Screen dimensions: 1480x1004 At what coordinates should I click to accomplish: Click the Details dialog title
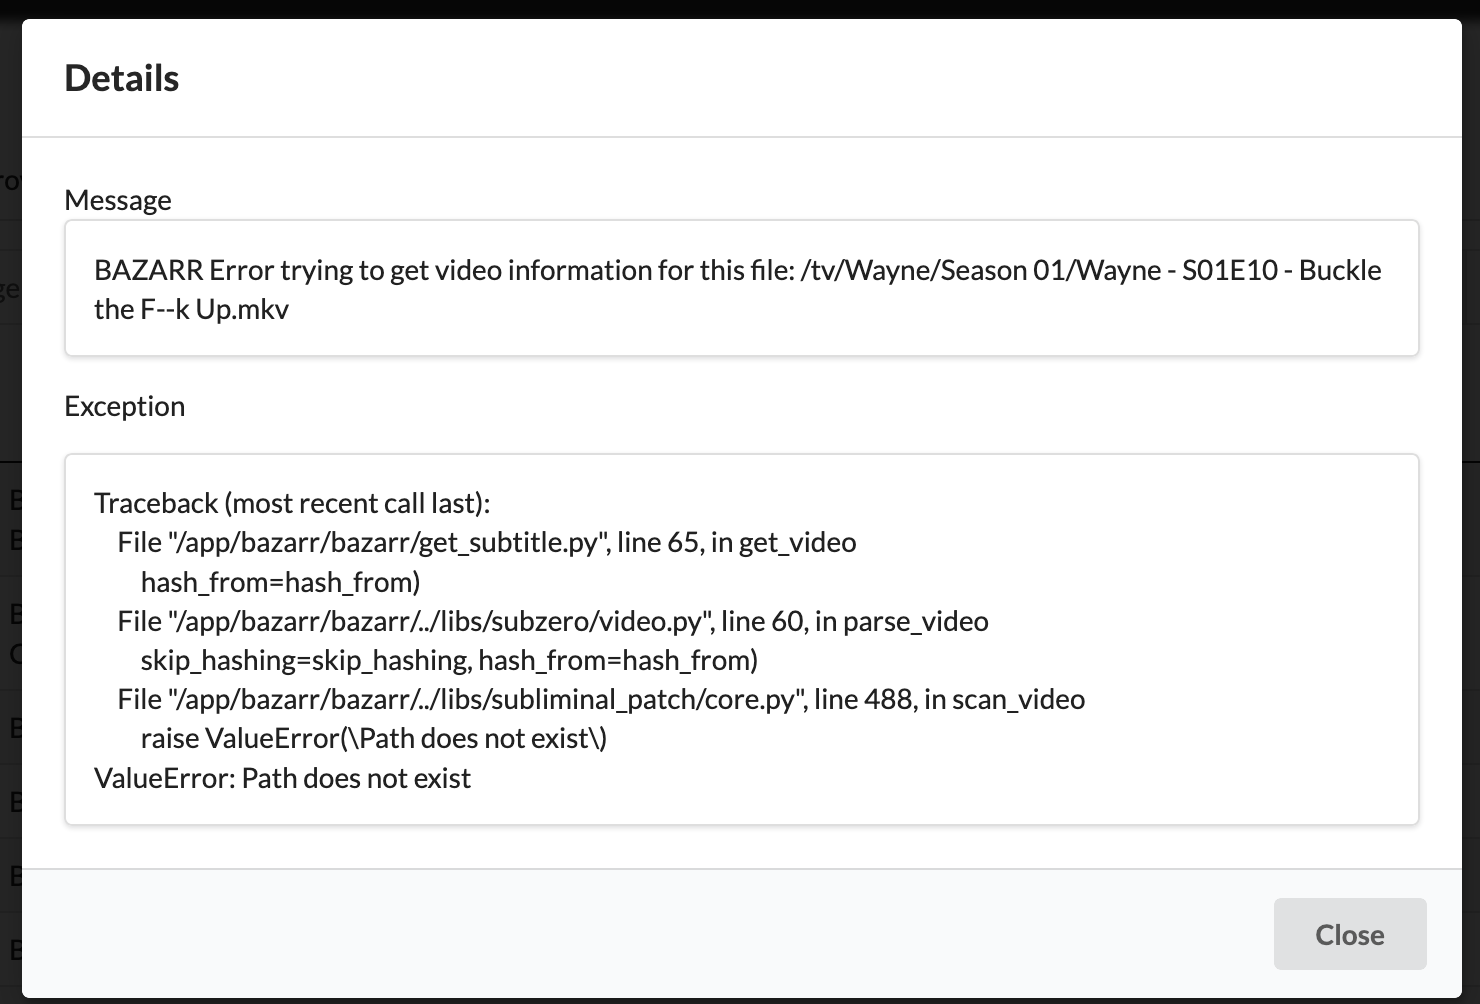[121, 77]
